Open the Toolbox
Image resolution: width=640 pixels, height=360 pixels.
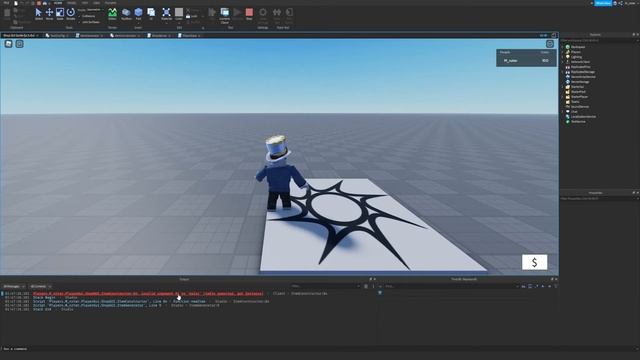[126, 14]
